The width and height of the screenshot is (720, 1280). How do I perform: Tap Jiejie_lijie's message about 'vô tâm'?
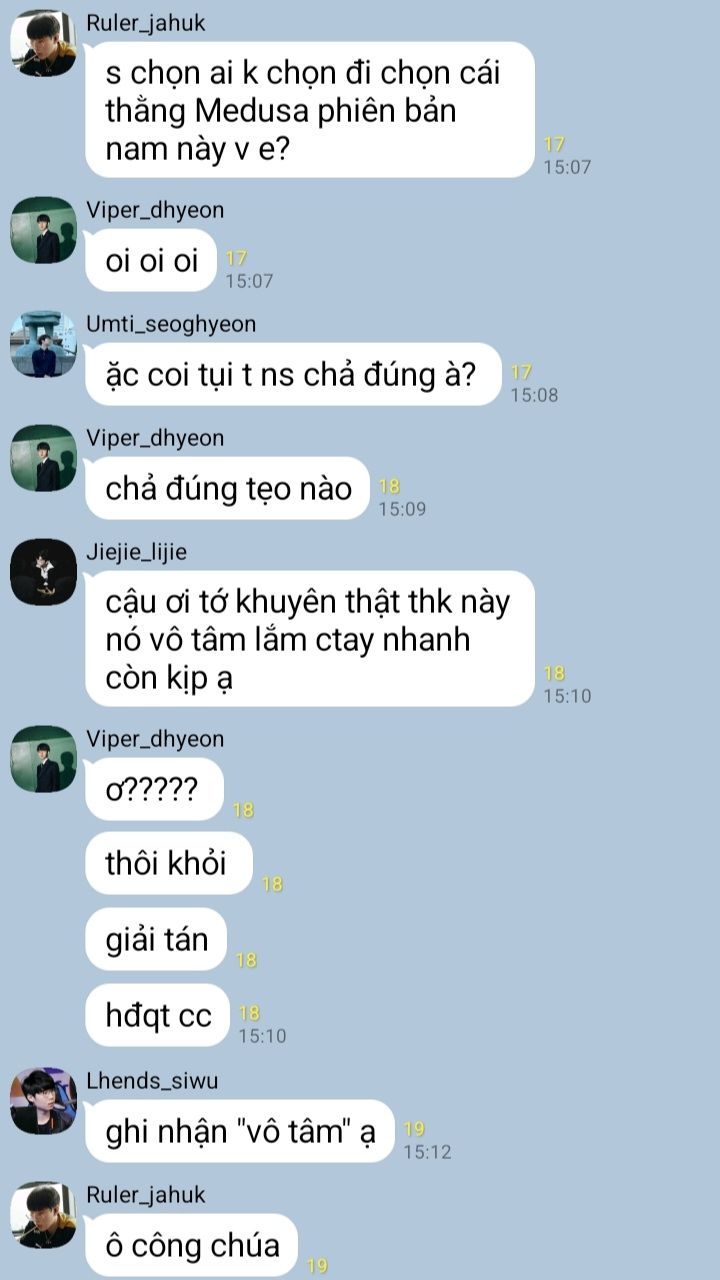pyautogui.click(x=310, y=639)
